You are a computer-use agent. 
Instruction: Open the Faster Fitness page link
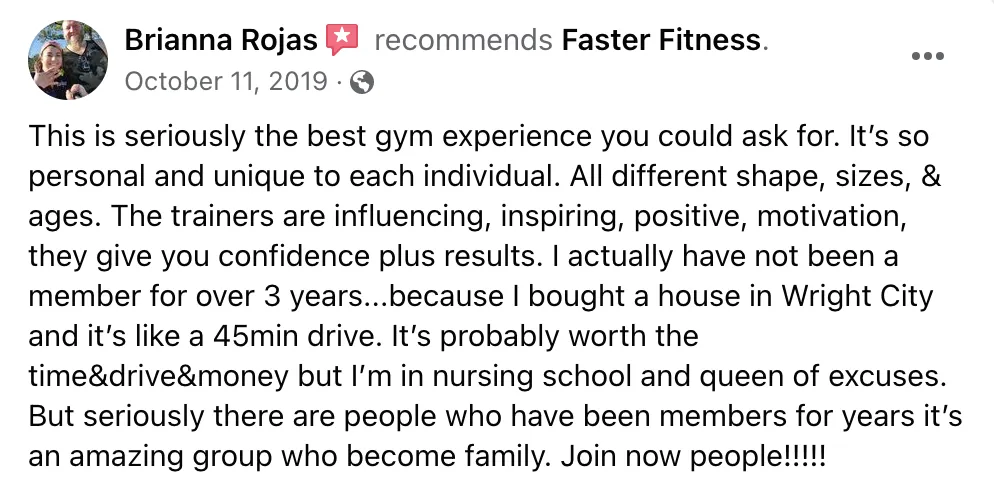tap(661, 41)
